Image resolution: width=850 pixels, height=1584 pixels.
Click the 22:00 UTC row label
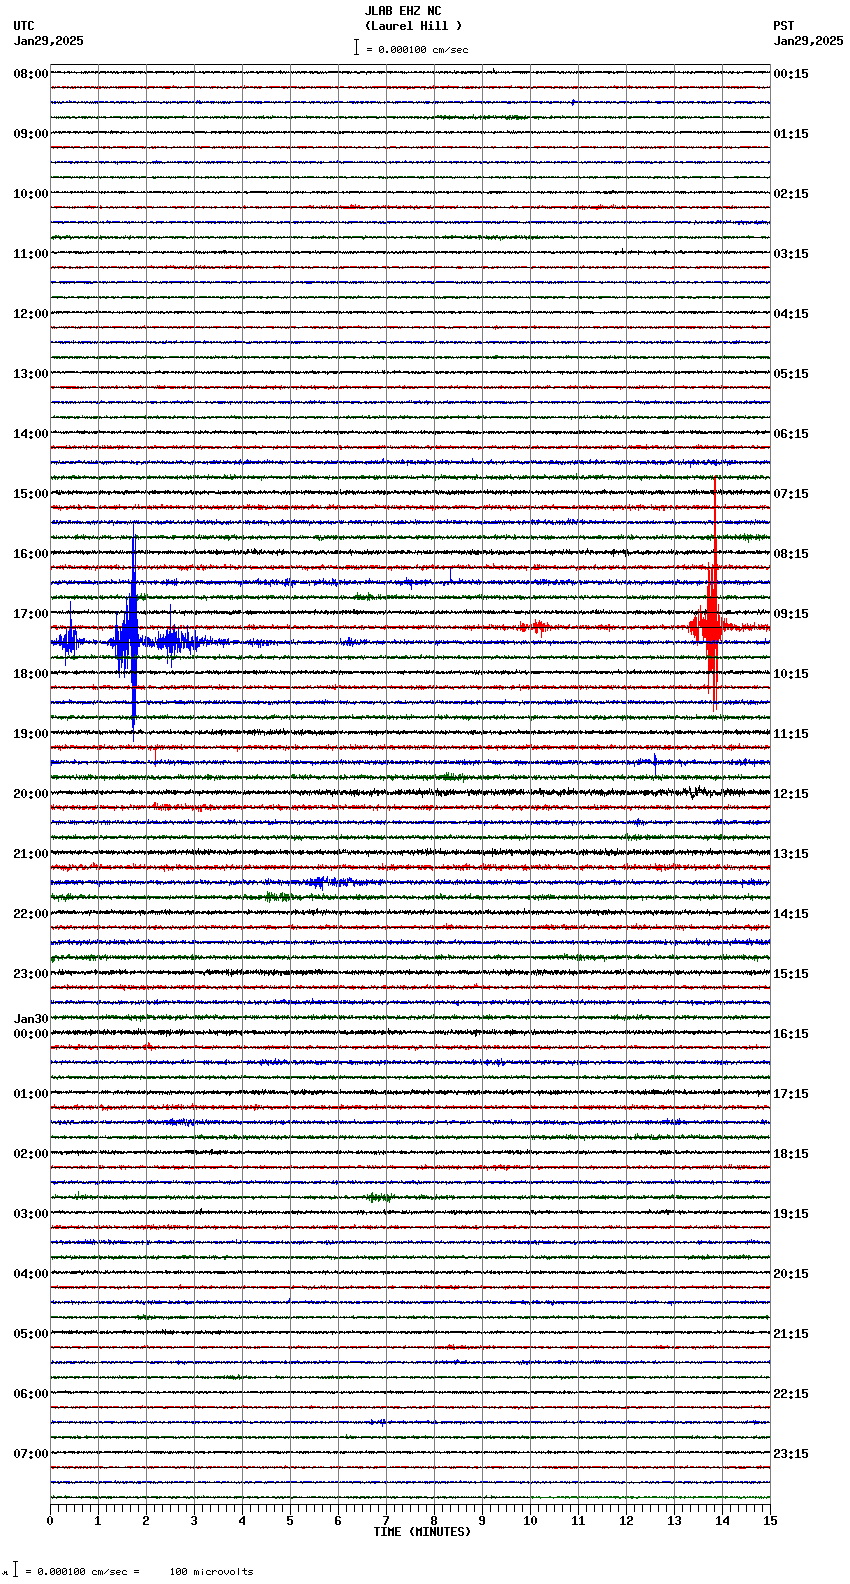(x=31, y=914)
